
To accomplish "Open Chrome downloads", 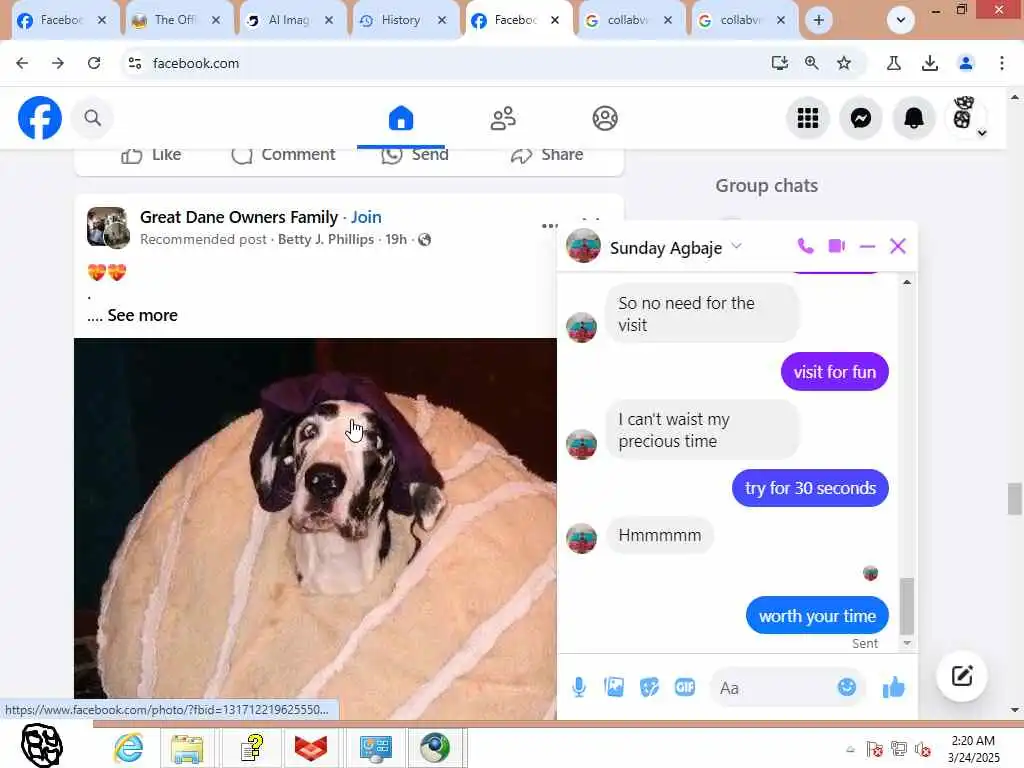I will (x=930, y=63).
